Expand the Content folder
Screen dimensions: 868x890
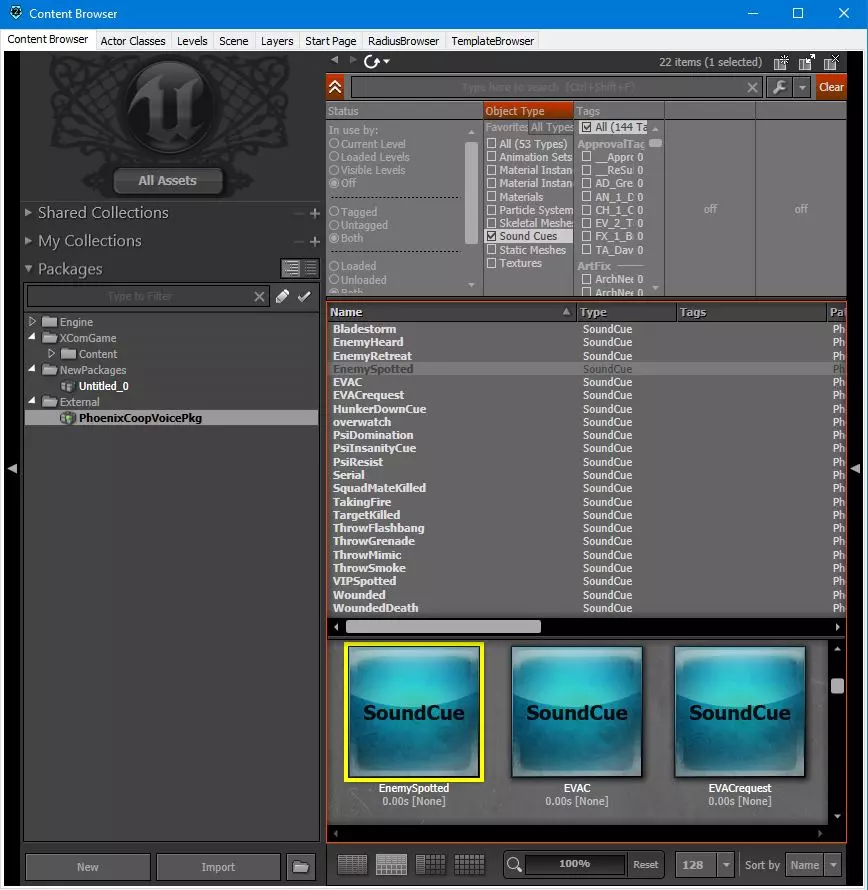(52, 353)
